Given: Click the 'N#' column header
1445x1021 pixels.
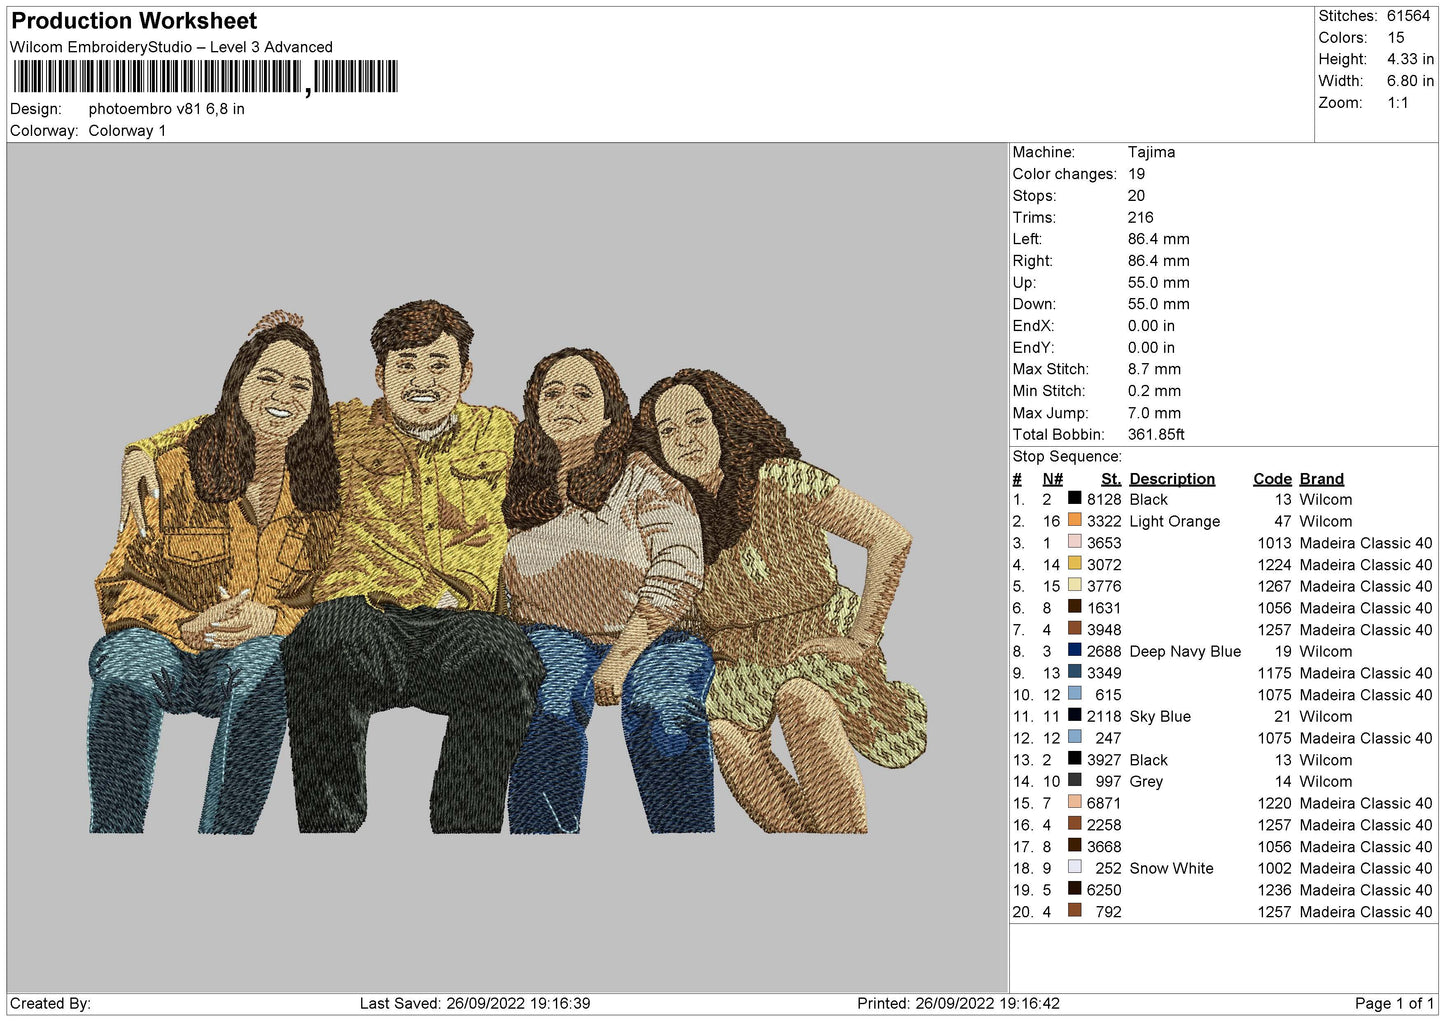Looking at the screenshot, I should (x=1052, y=479).
